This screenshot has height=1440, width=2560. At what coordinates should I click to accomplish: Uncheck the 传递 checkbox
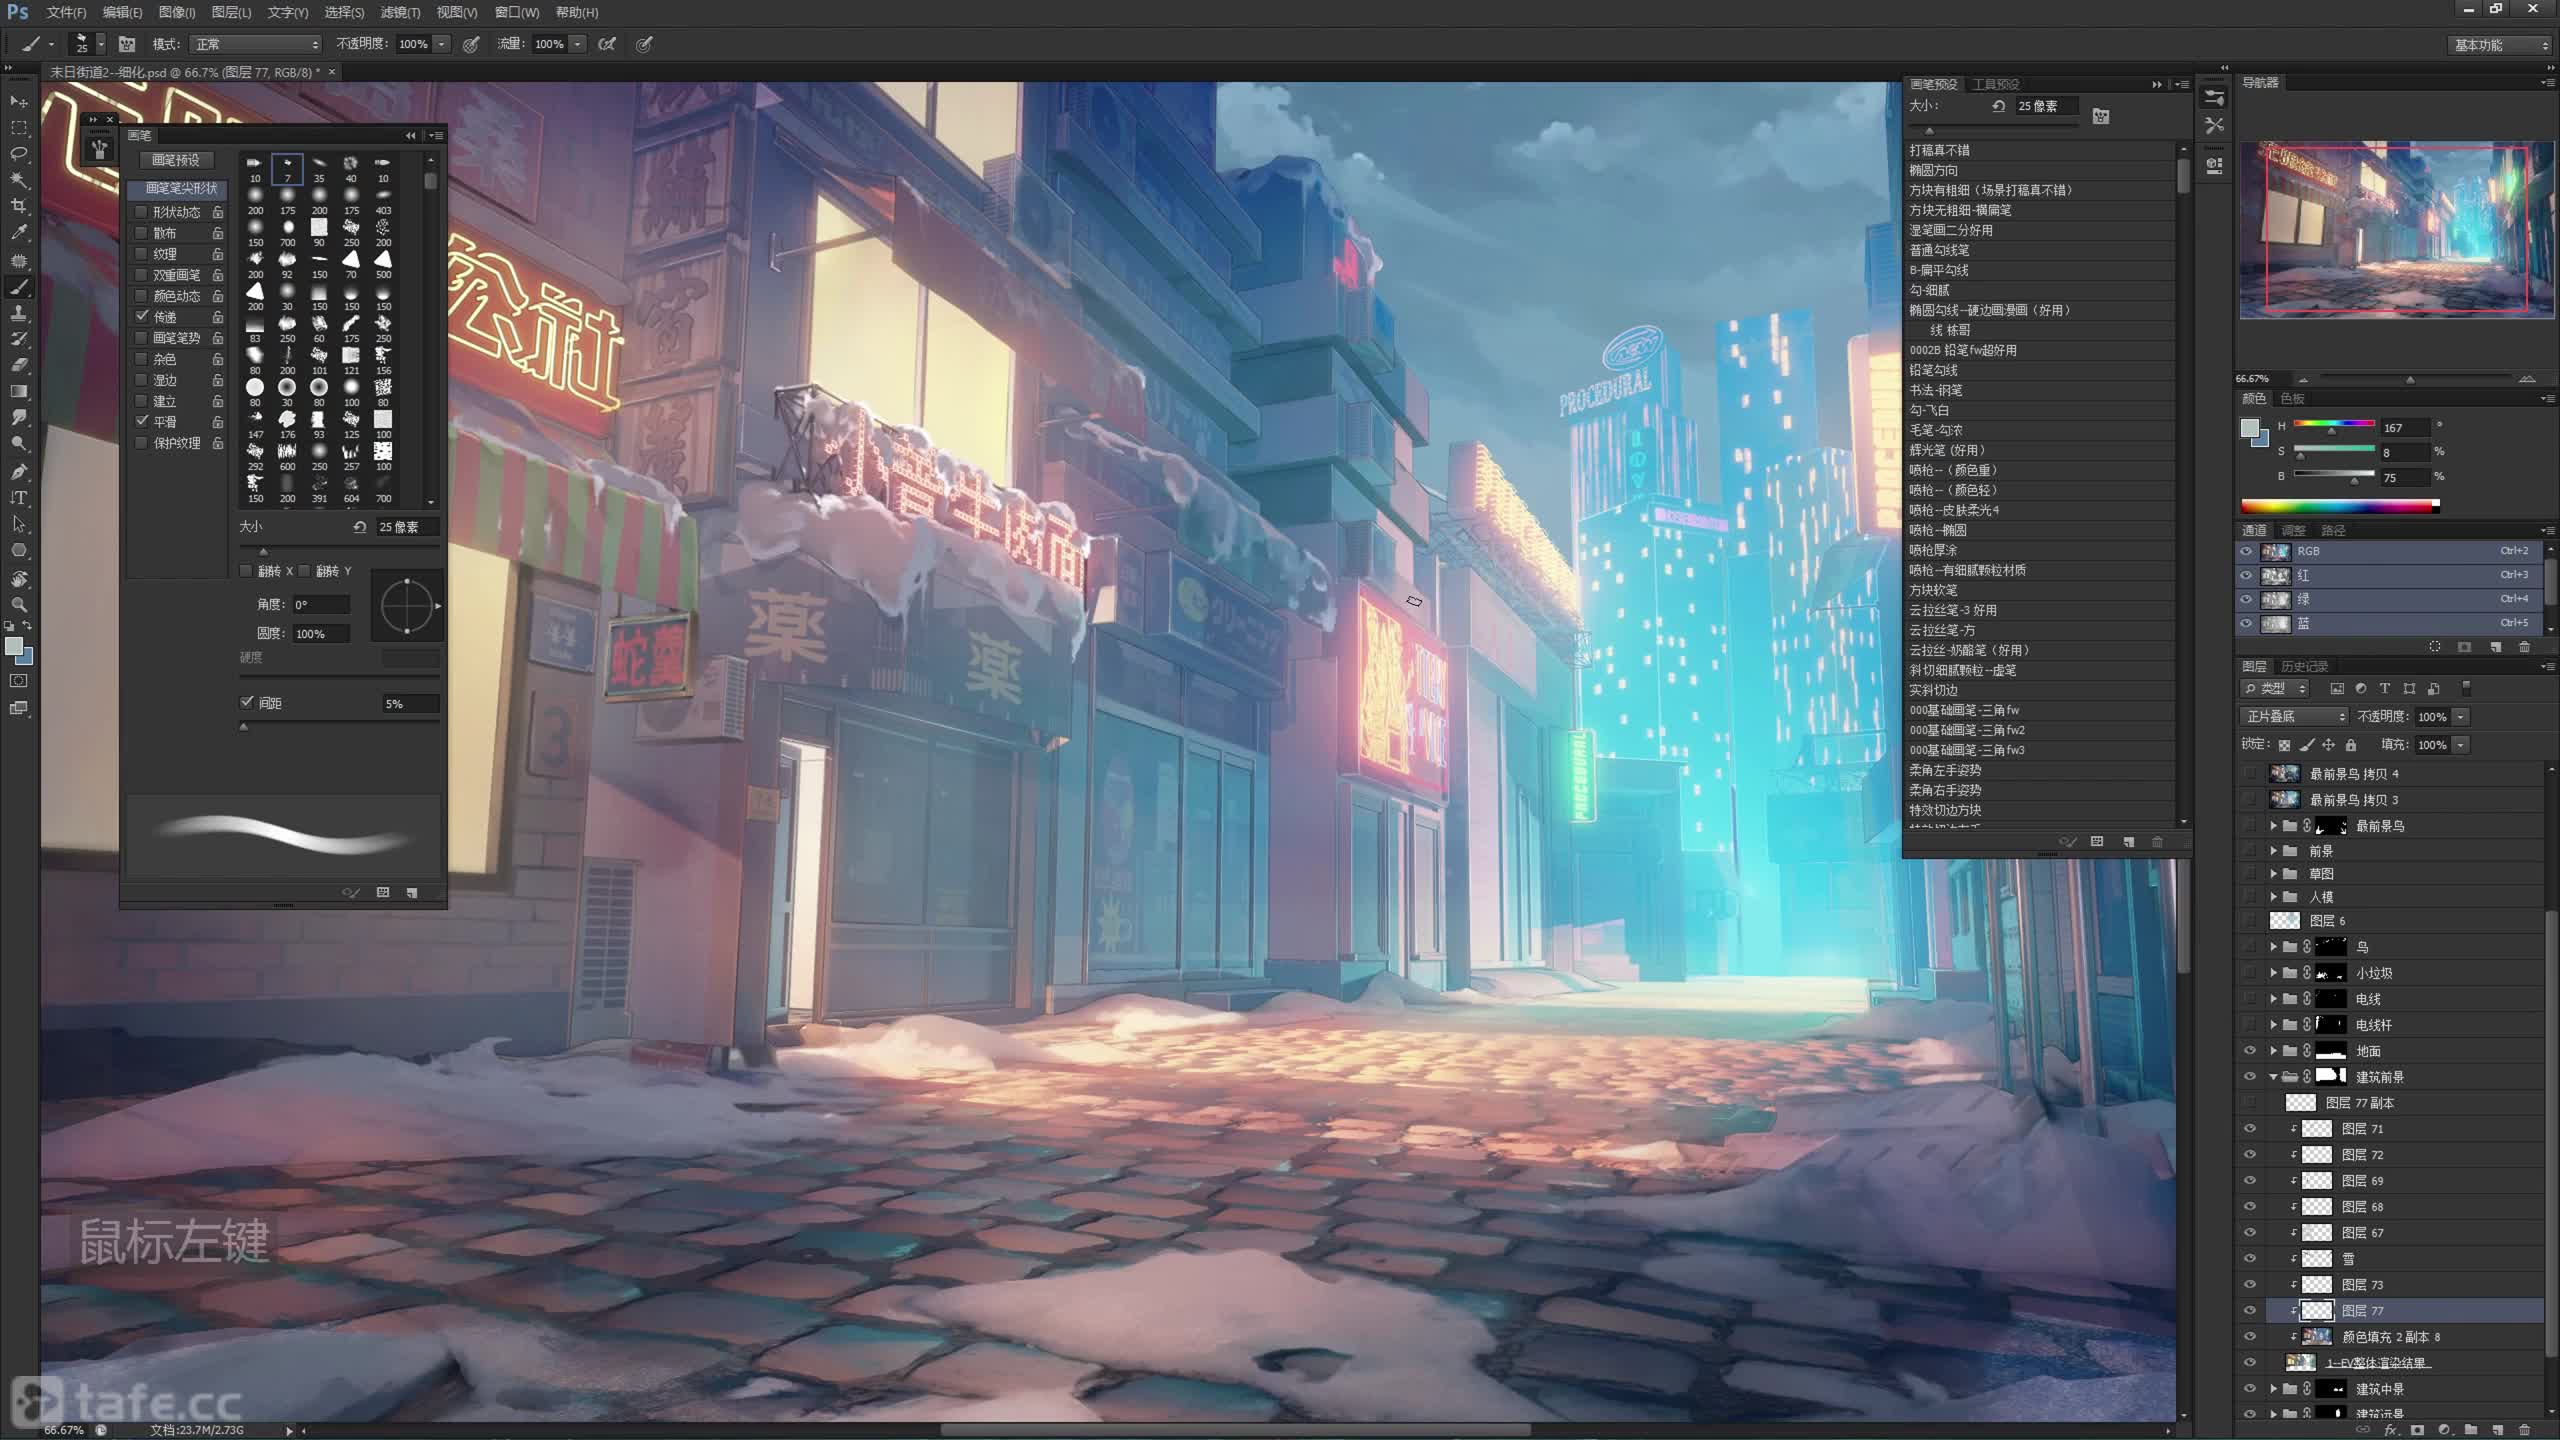pyautogui.click(x=141, y=317)
